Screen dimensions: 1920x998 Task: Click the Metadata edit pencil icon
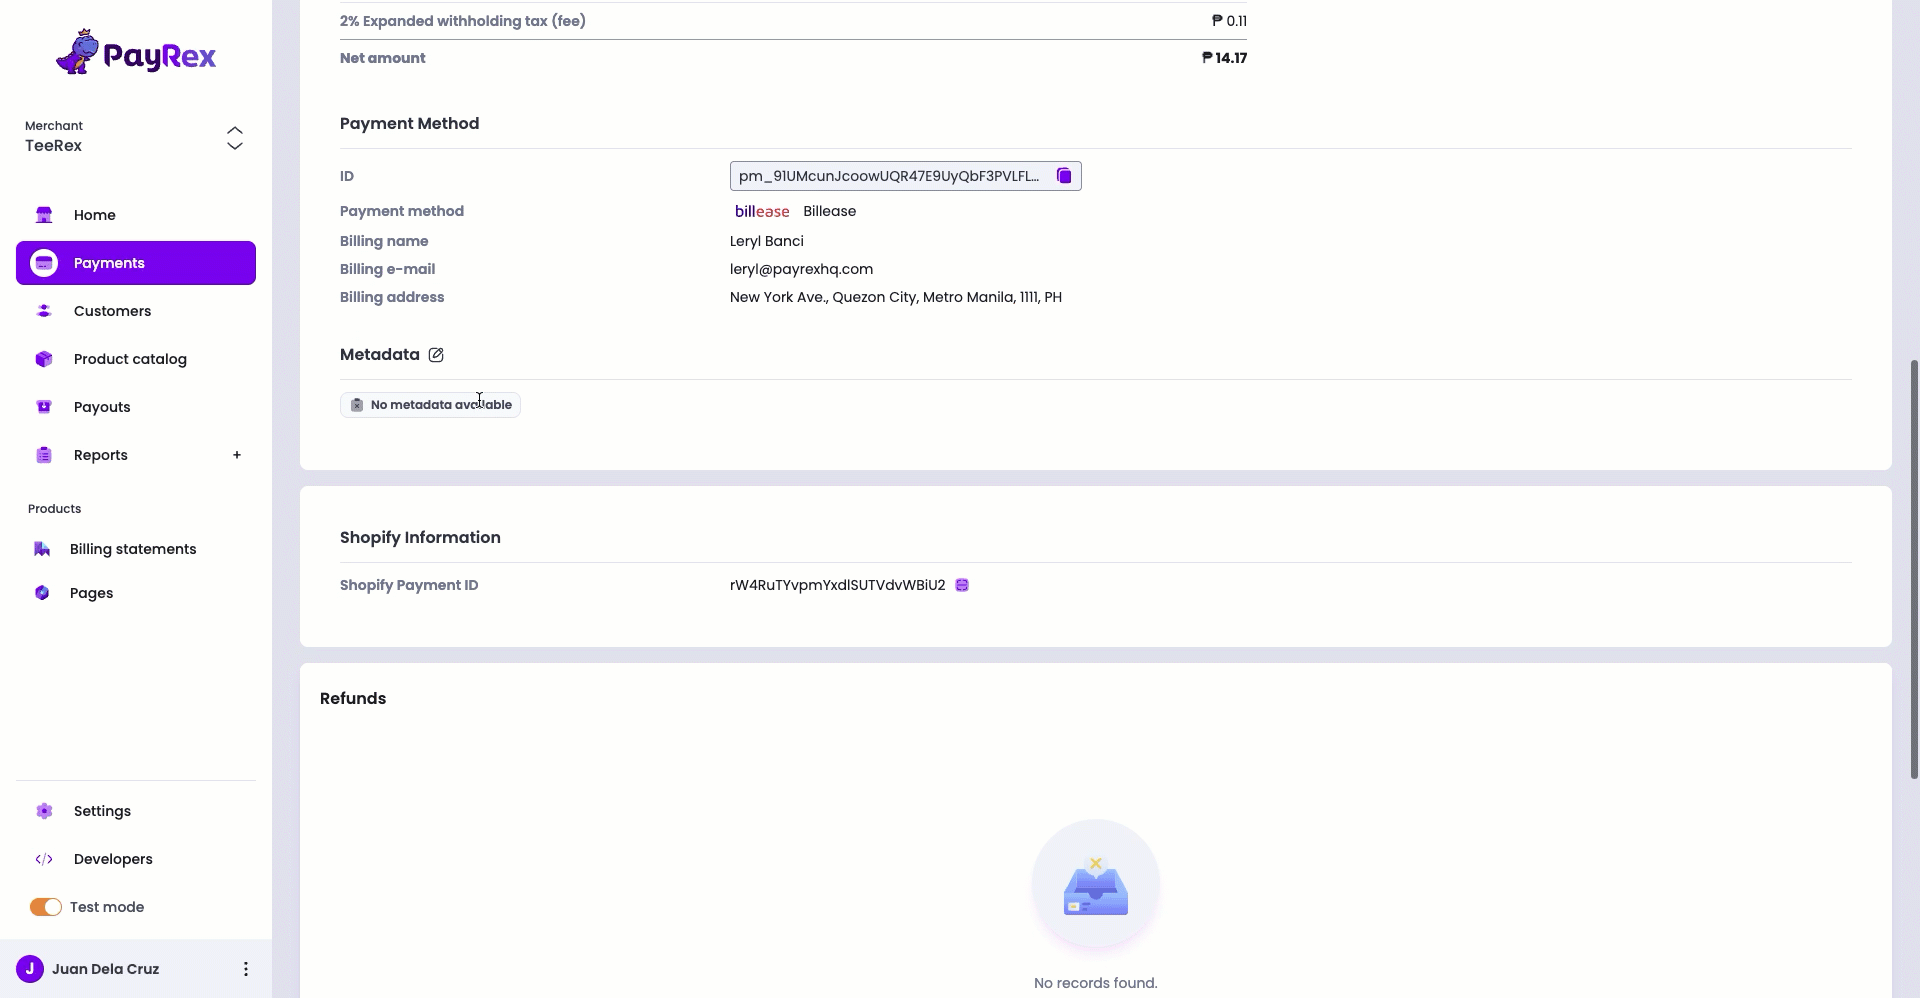[436, 355]
